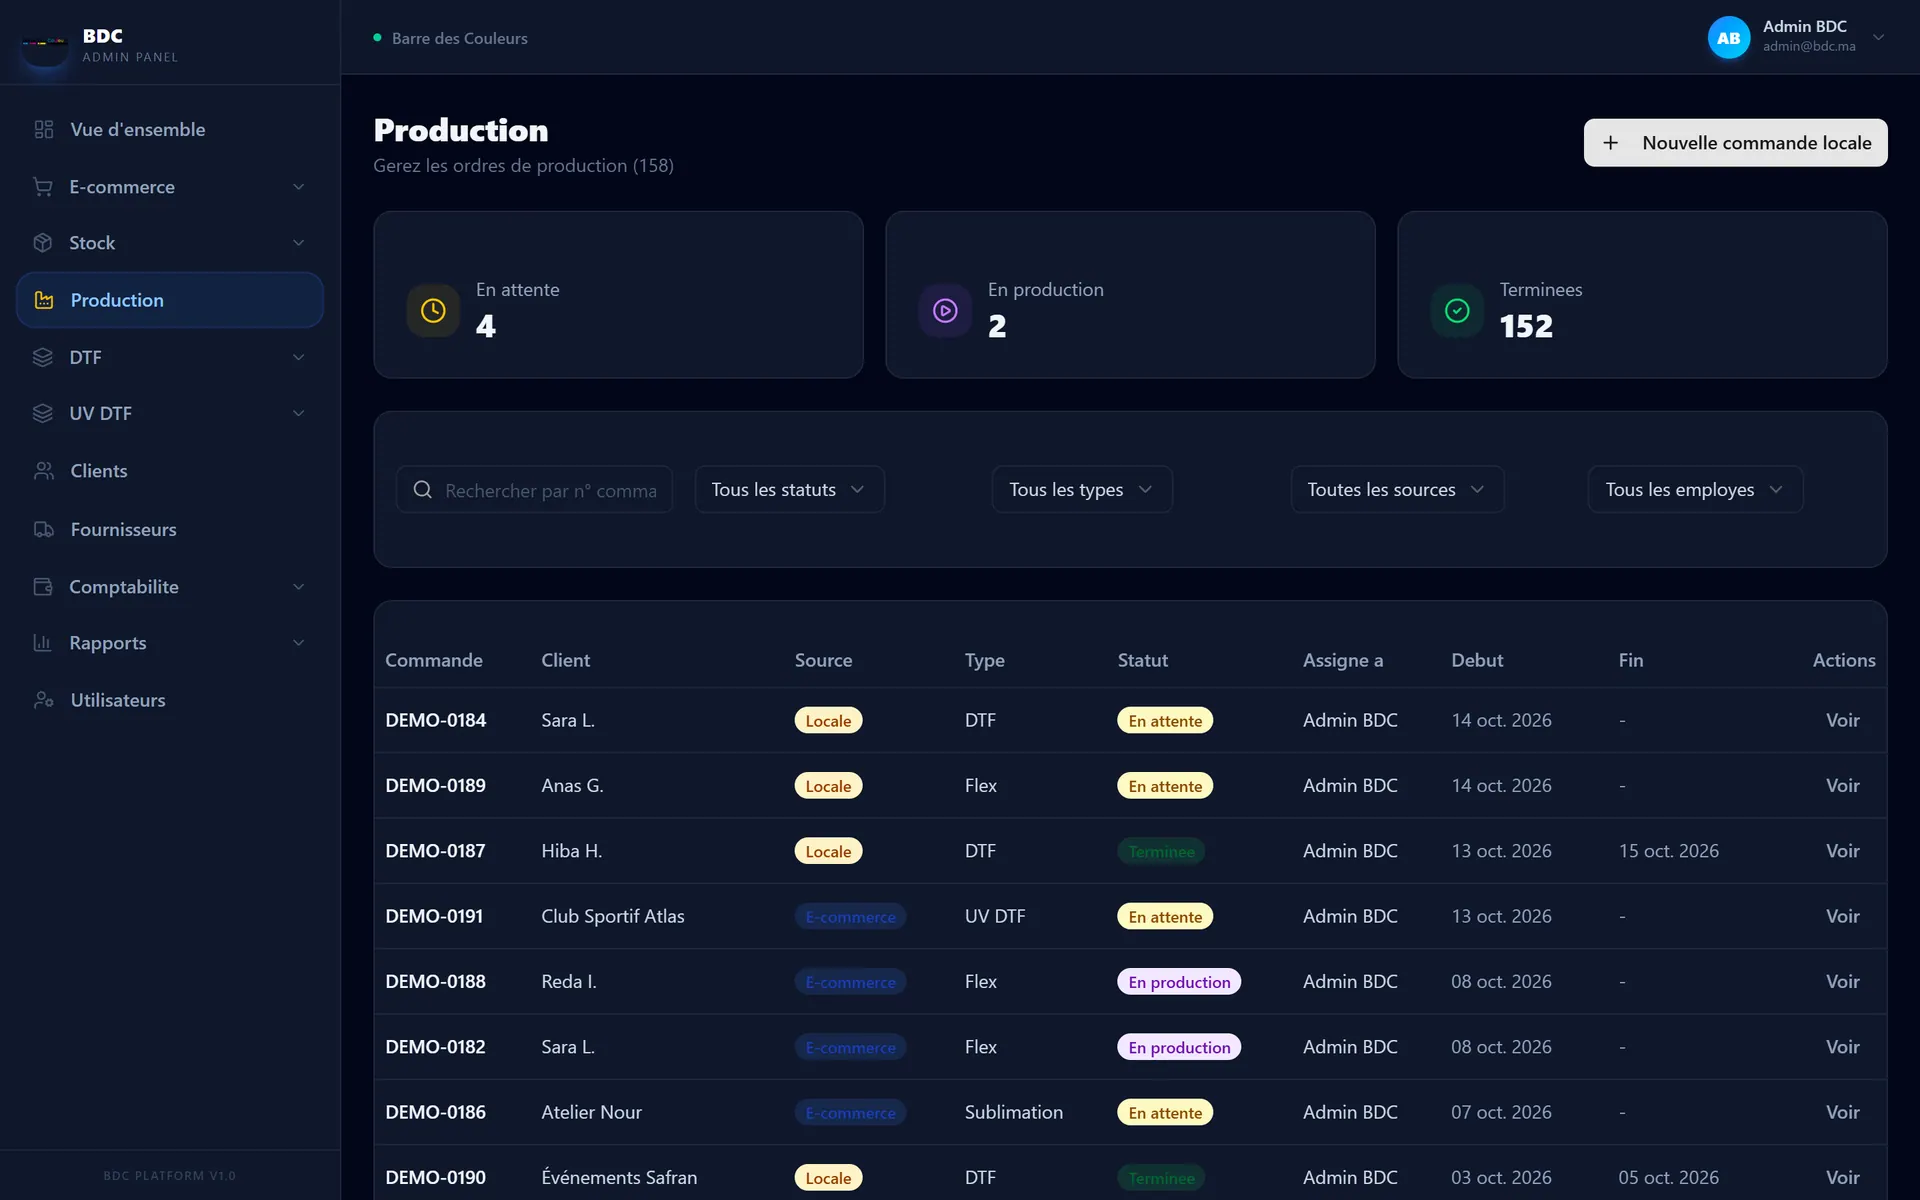This screenshot has width=1920, height=1200.
Task: Click the Terminees checkmark icon
Action: click(x=1457, y=311)
